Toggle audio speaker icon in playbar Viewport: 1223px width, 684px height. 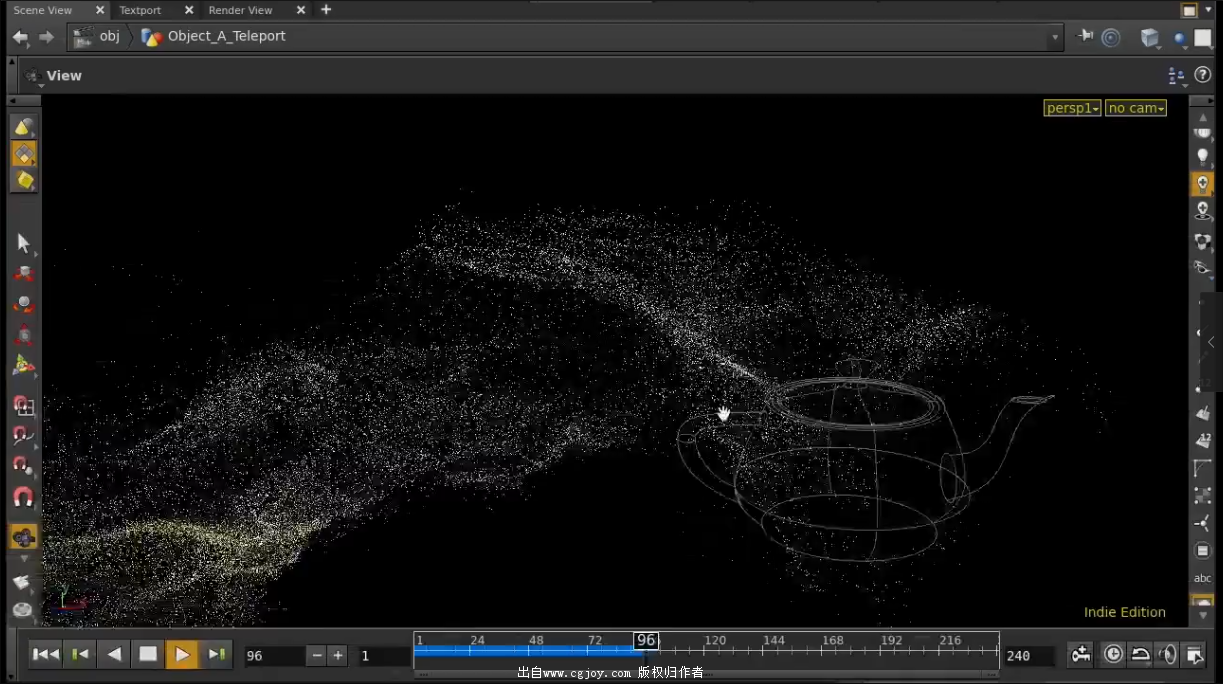click(x=1167, y=655)
